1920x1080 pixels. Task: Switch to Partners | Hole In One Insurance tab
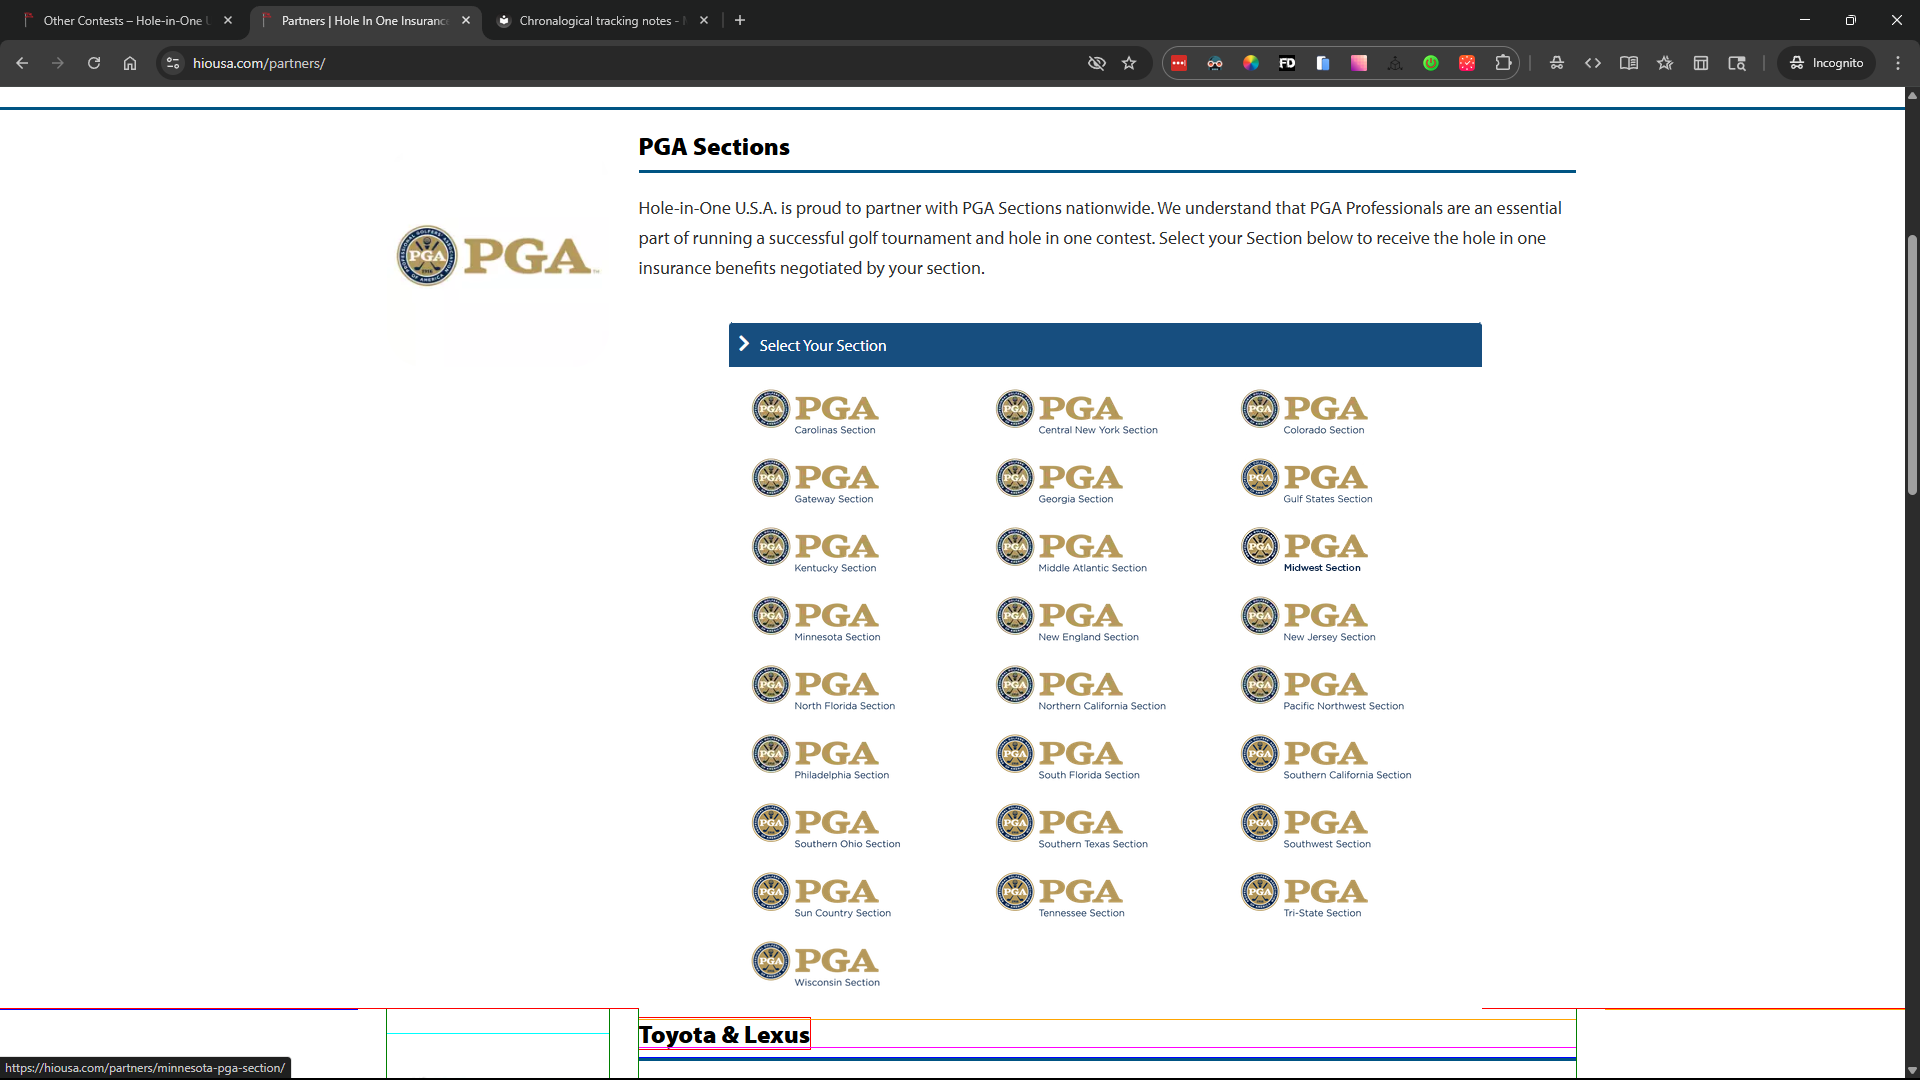pyautogui.click(x=365, y=20)
